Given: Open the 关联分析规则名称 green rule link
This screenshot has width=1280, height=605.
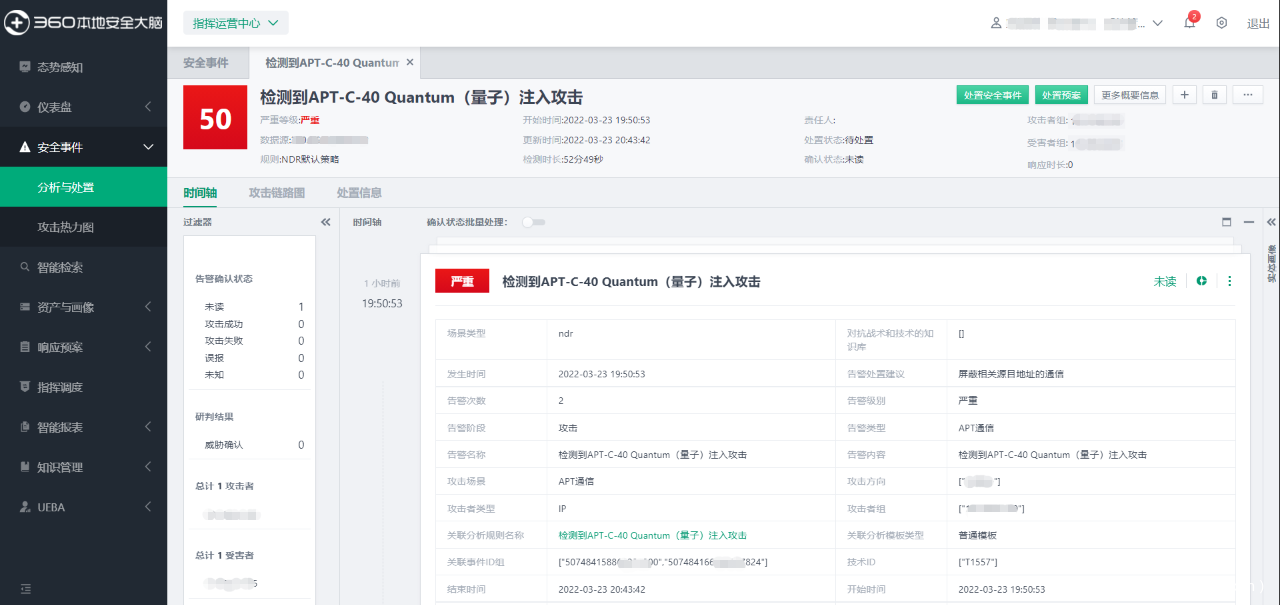Looking at the screenshot, I should [652, 535].
